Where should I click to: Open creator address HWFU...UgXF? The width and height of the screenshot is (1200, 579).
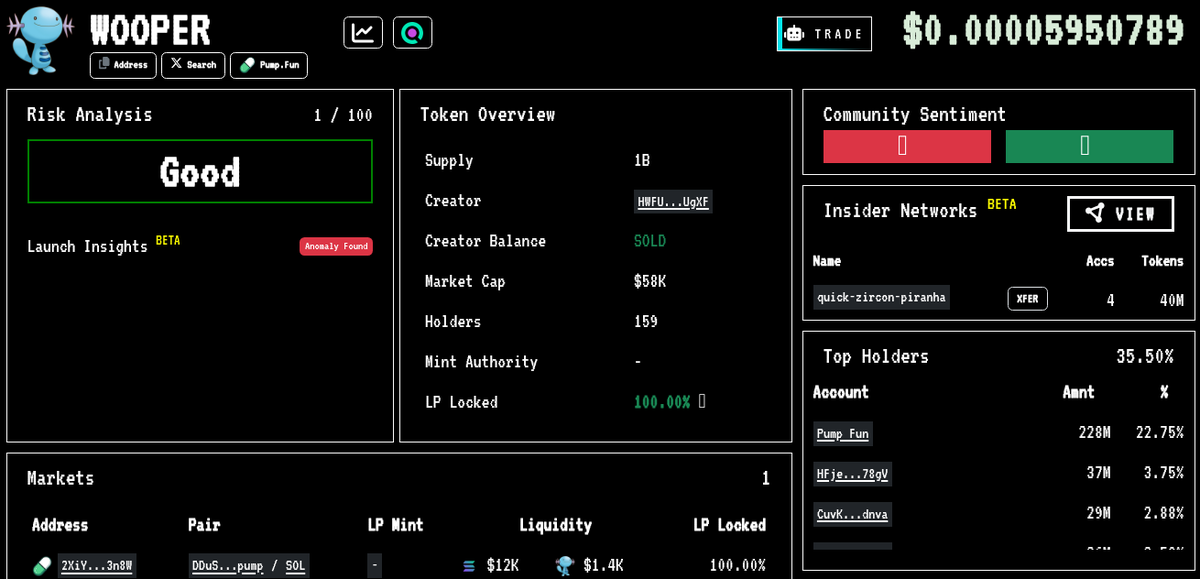[x=673, y=201]
